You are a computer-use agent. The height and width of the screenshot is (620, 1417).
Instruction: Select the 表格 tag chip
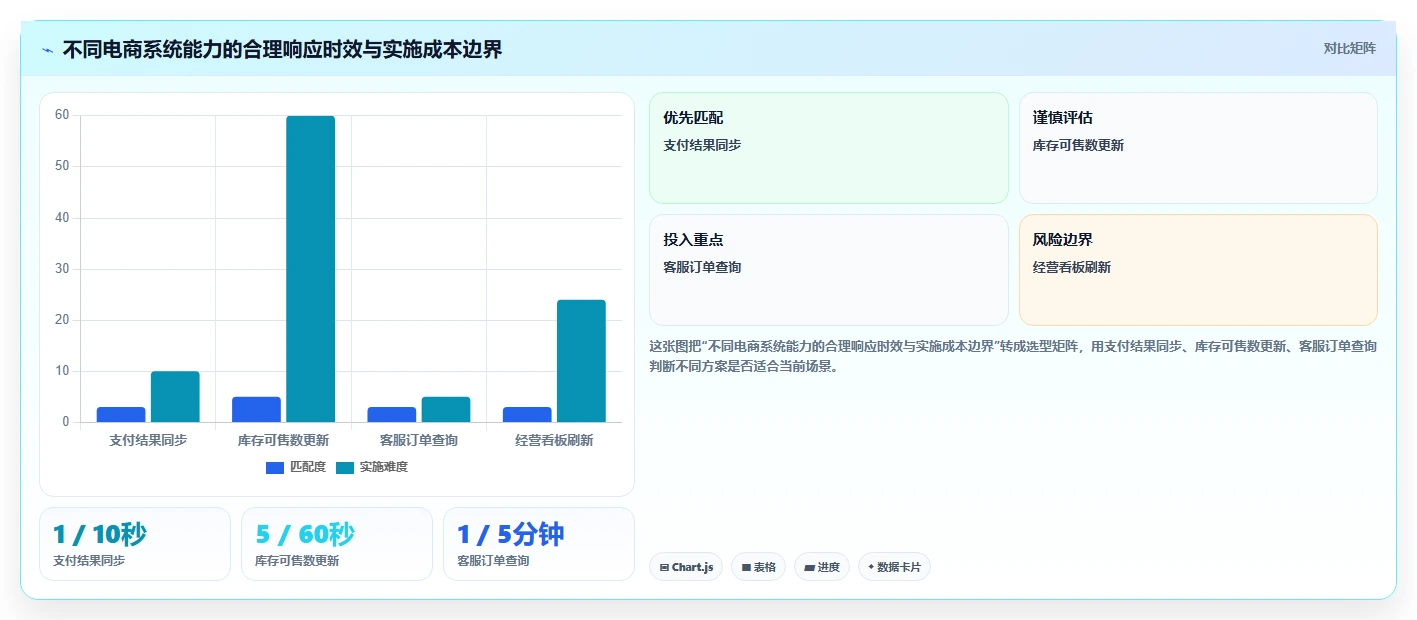pyautogui.click(x=758, y=567)
